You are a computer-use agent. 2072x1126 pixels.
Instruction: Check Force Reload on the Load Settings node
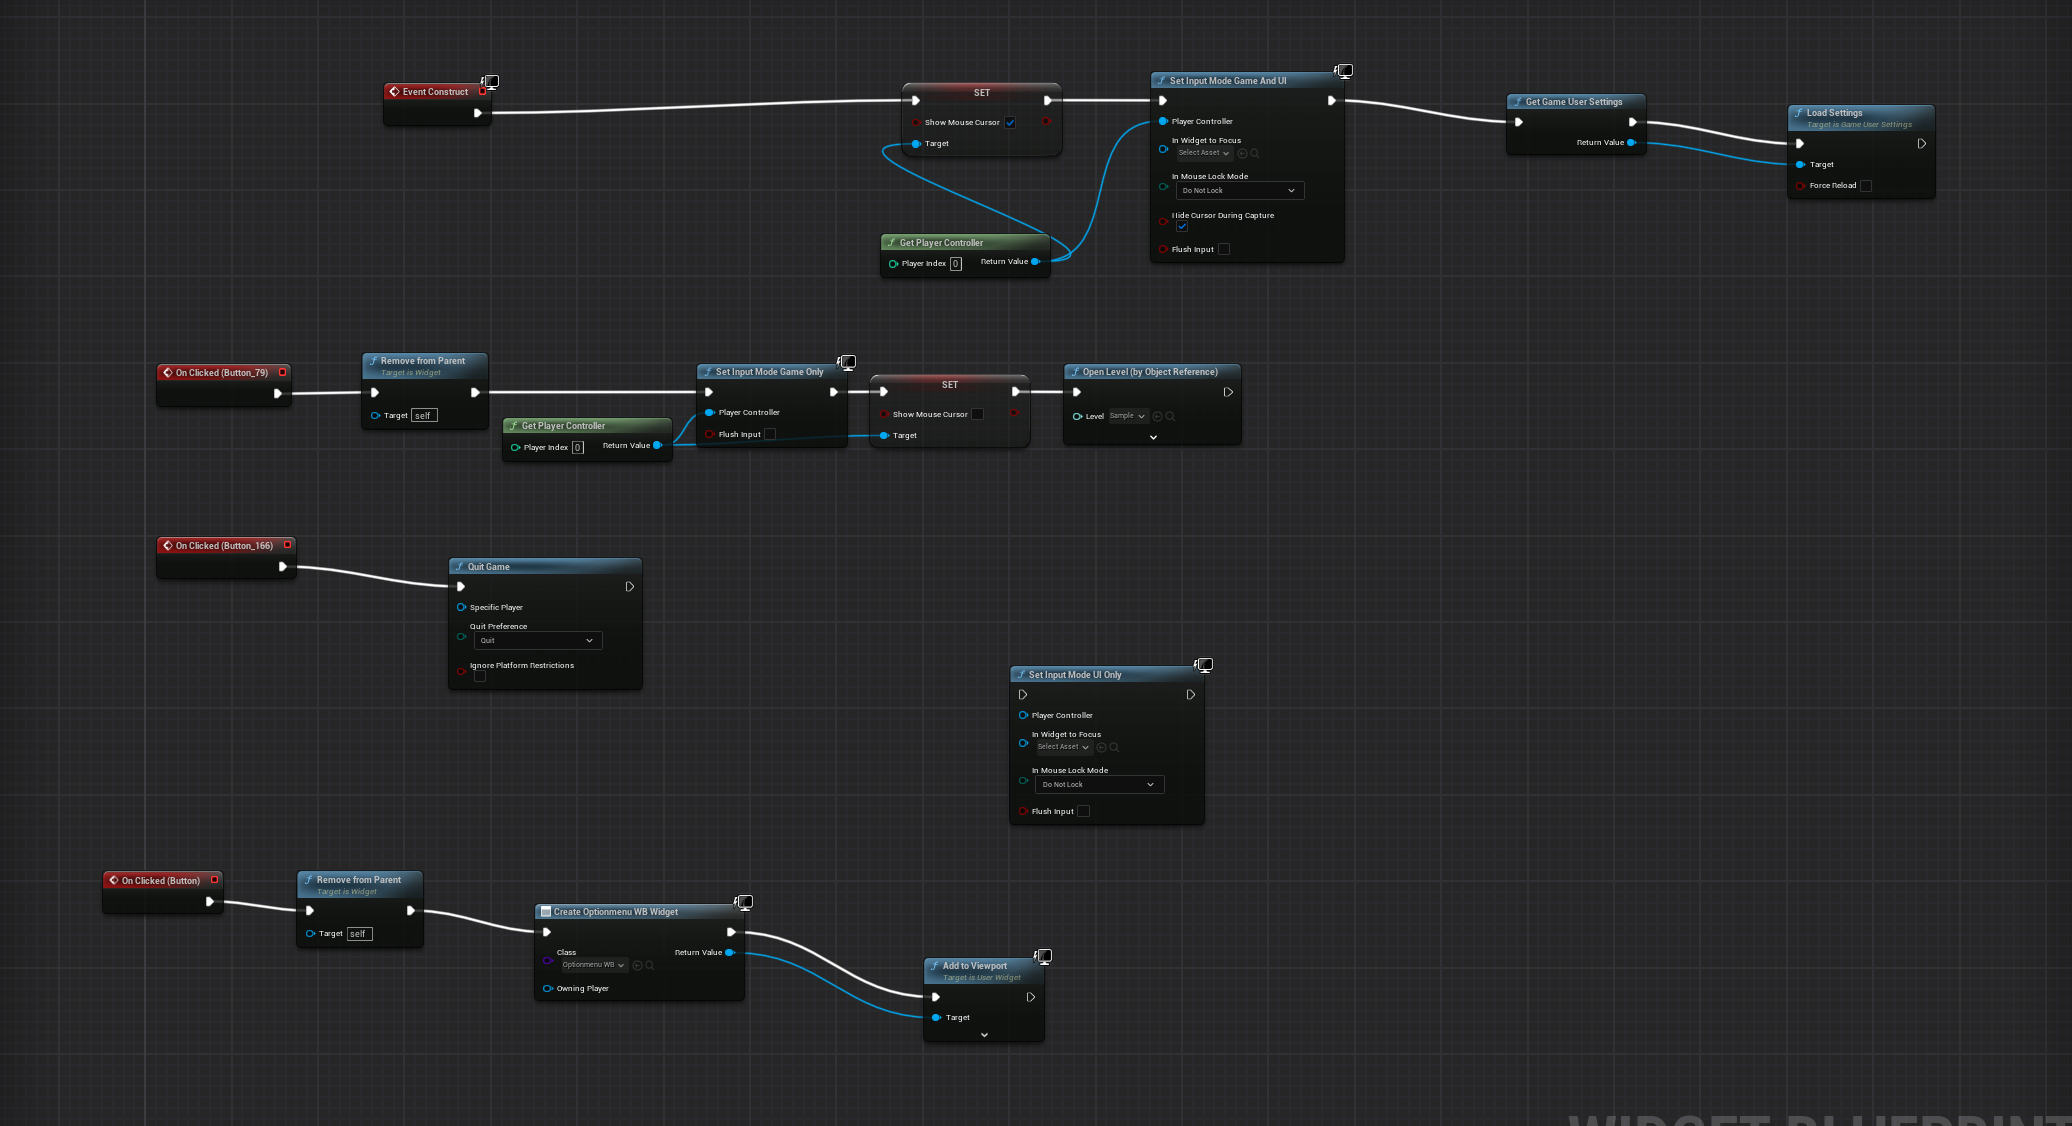(1866, 185)
